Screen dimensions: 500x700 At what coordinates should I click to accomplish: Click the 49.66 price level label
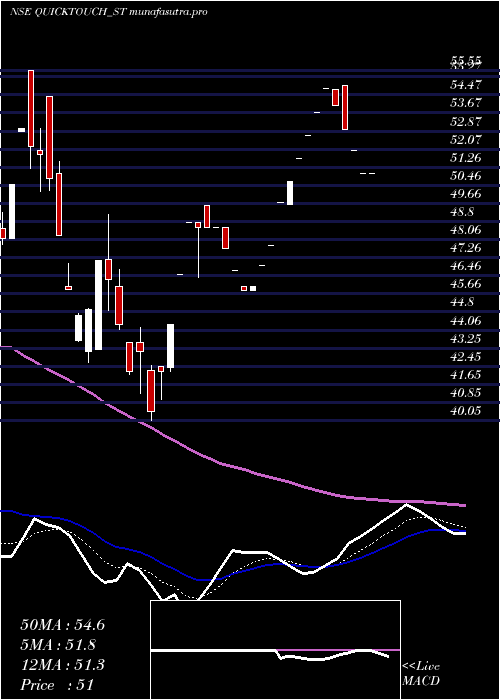(x=466, y=194)
